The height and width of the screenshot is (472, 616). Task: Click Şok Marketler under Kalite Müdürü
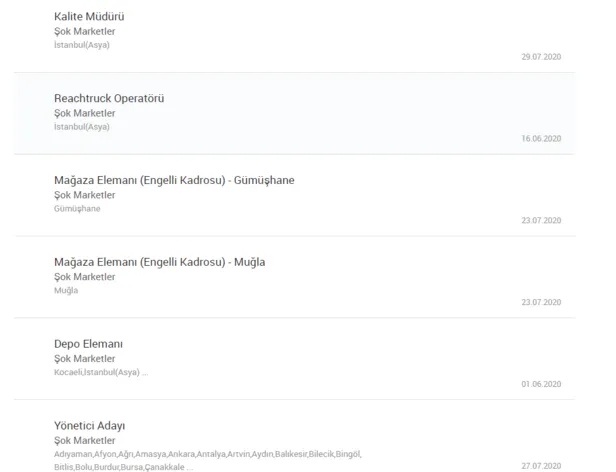click(84, 31)
